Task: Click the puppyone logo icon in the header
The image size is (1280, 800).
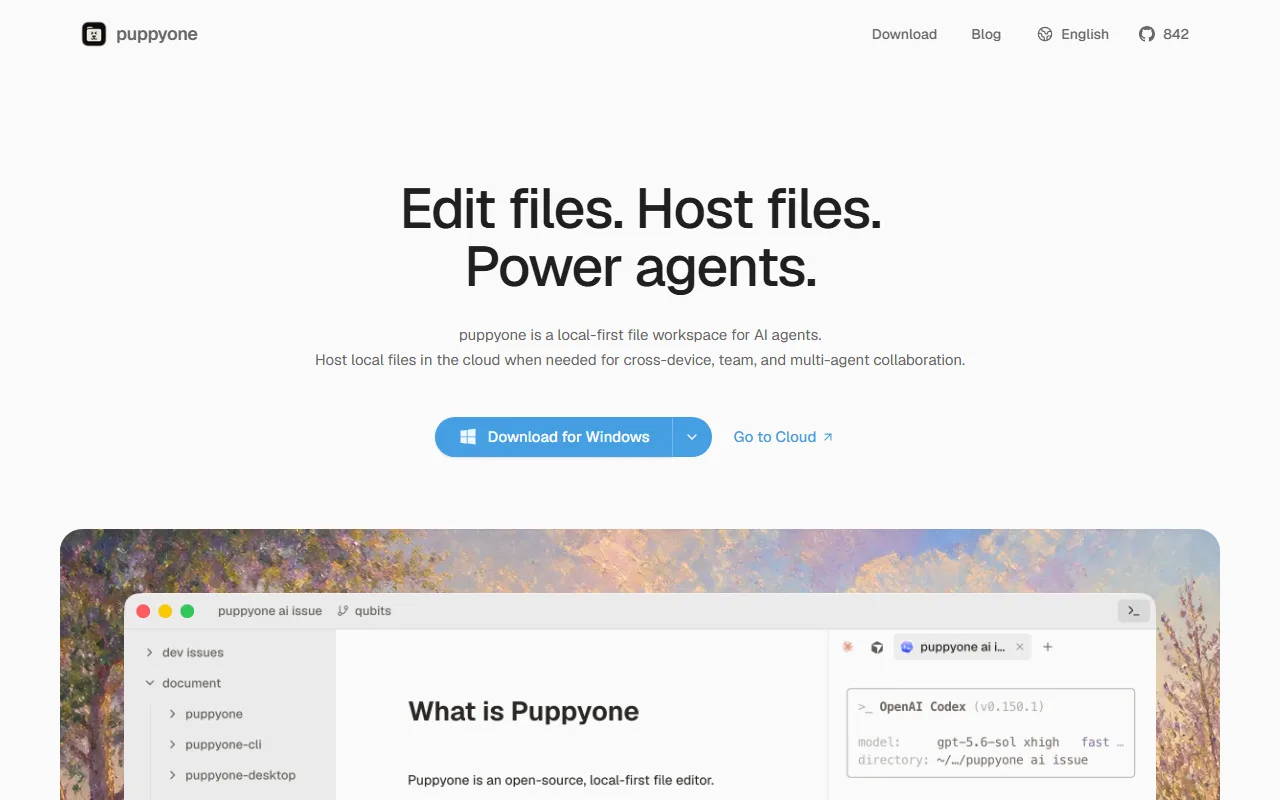Action: pos(94,34)
